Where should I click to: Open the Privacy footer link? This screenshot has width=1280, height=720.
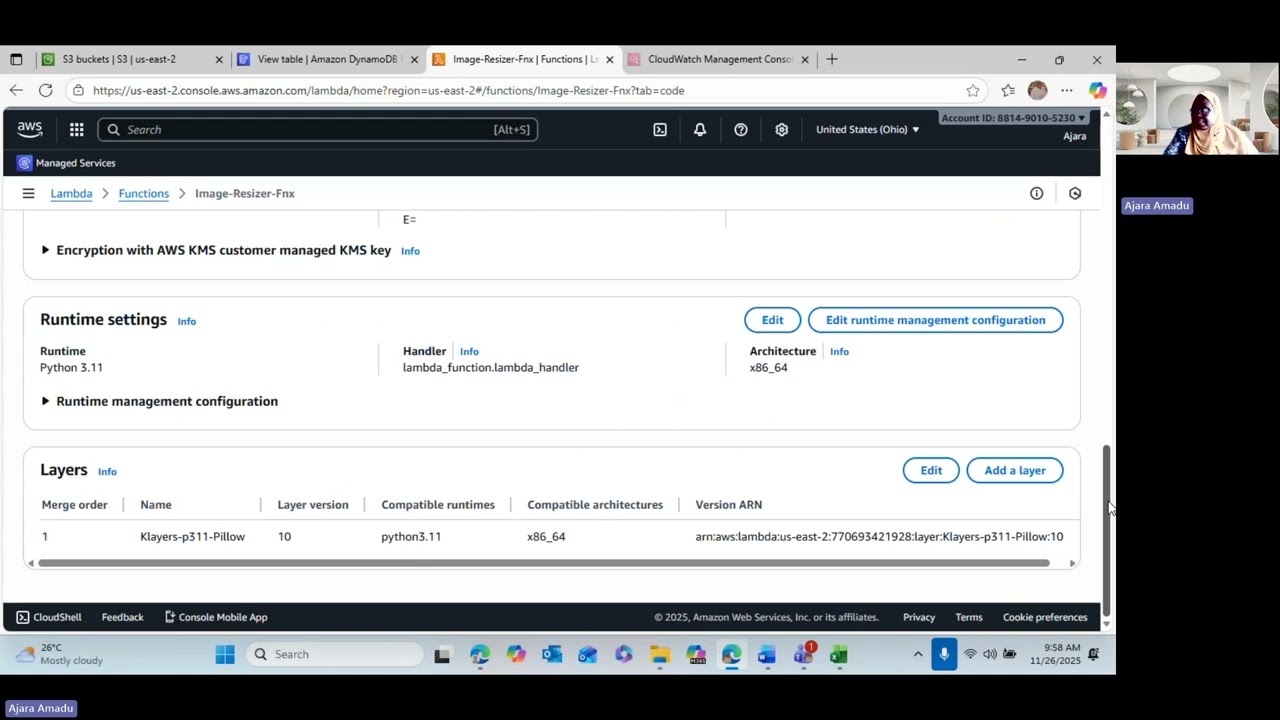tap(919, 617)
